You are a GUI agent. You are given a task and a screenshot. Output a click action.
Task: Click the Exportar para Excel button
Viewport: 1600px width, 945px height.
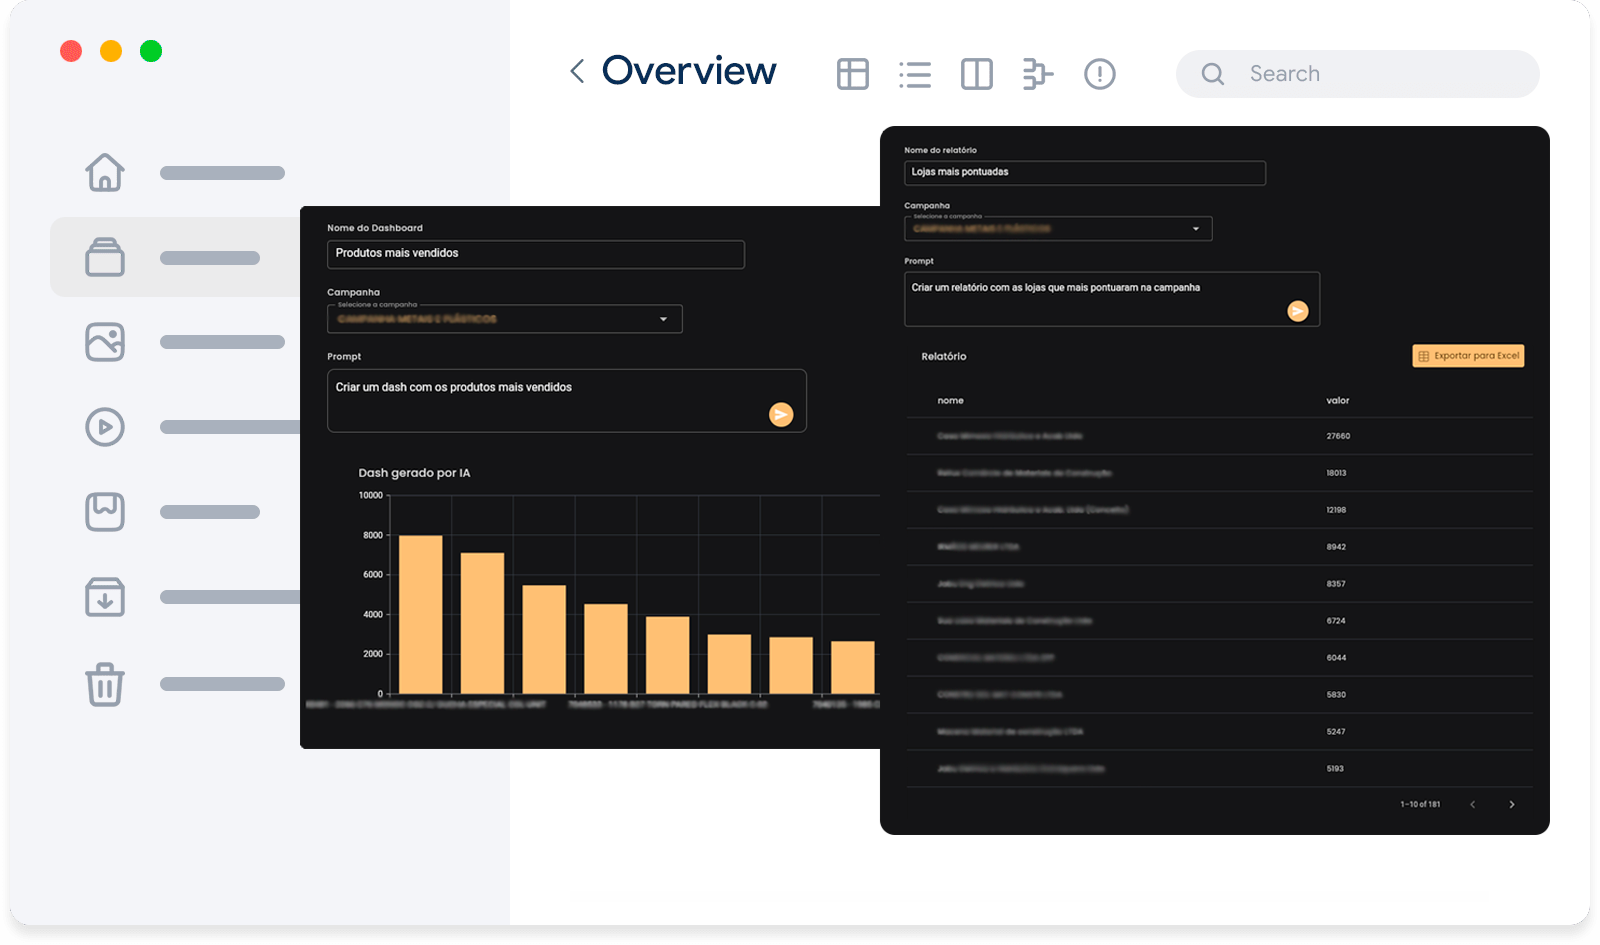(1467, 356)
